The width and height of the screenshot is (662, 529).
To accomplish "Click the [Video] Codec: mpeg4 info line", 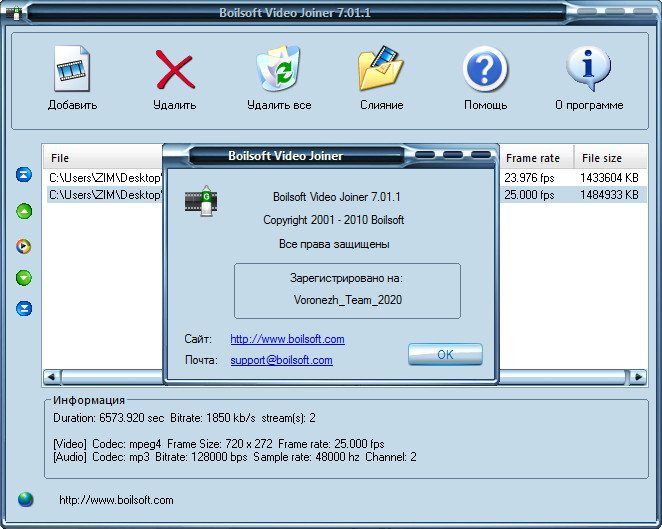I will coord(219,444).
